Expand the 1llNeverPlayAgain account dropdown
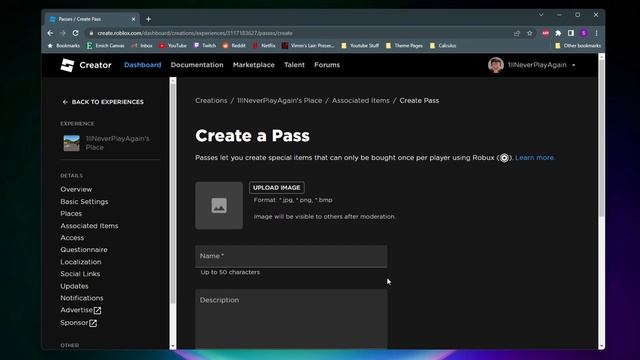640x360 pixels. click(x=573, y=65)
